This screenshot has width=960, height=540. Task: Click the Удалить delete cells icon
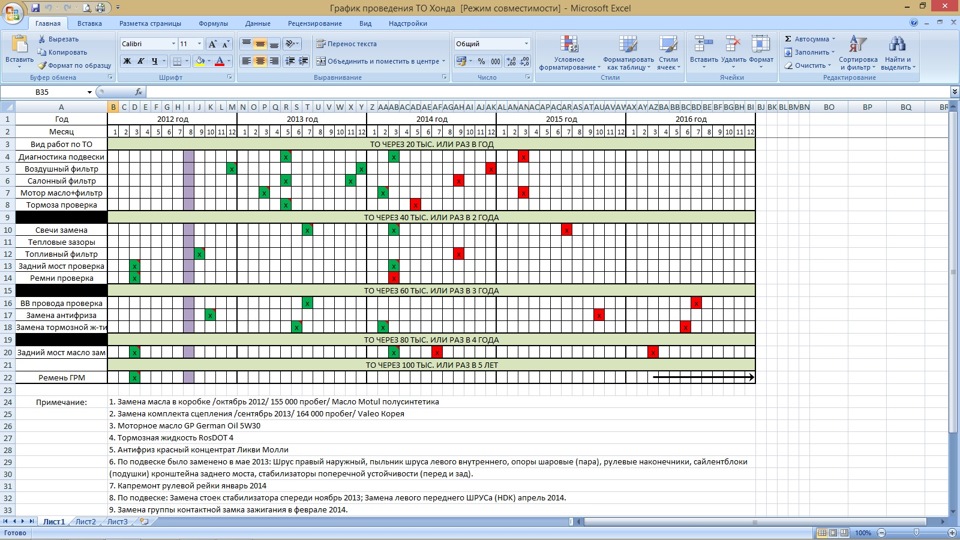click(x=733, y=44)
